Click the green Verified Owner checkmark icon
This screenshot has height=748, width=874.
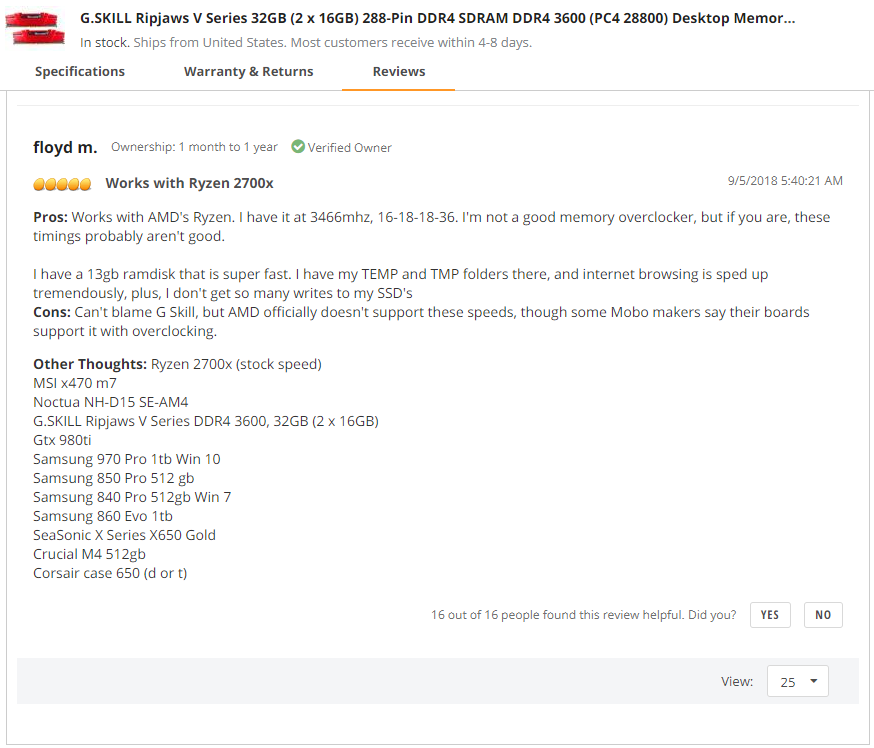(x=298, y=147)
